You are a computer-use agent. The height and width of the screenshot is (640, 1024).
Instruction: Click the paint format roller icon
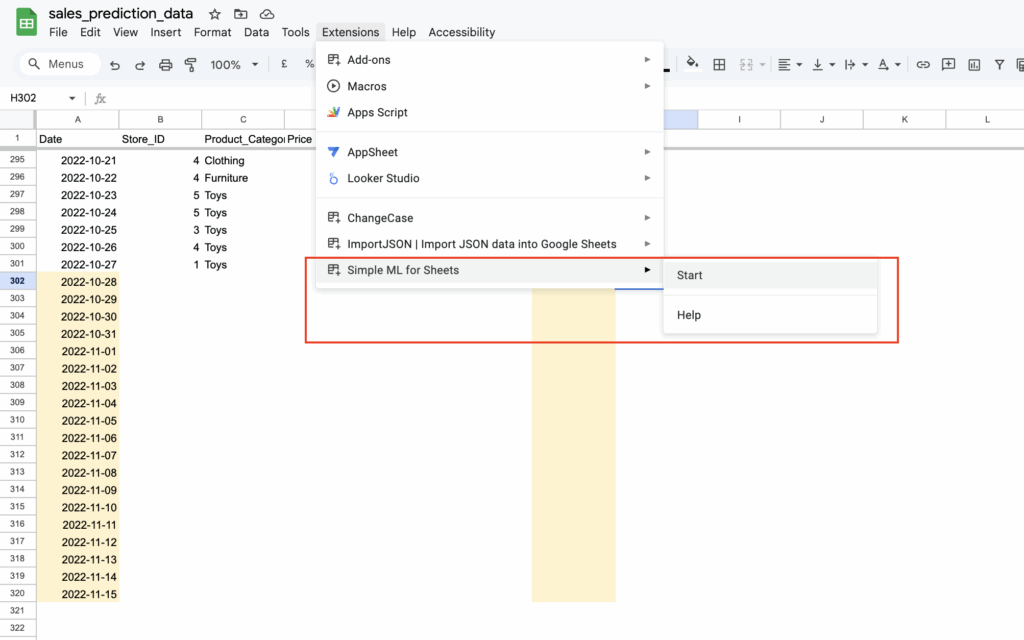coord(190,64)
